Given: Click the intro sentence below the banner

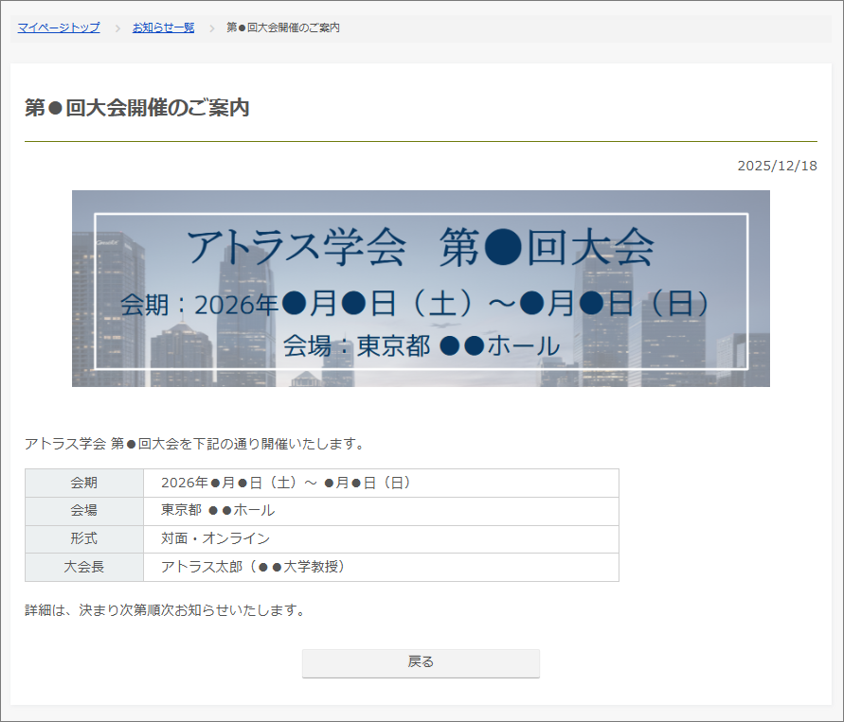Looking at the screenshot, I should pos(195,443).
